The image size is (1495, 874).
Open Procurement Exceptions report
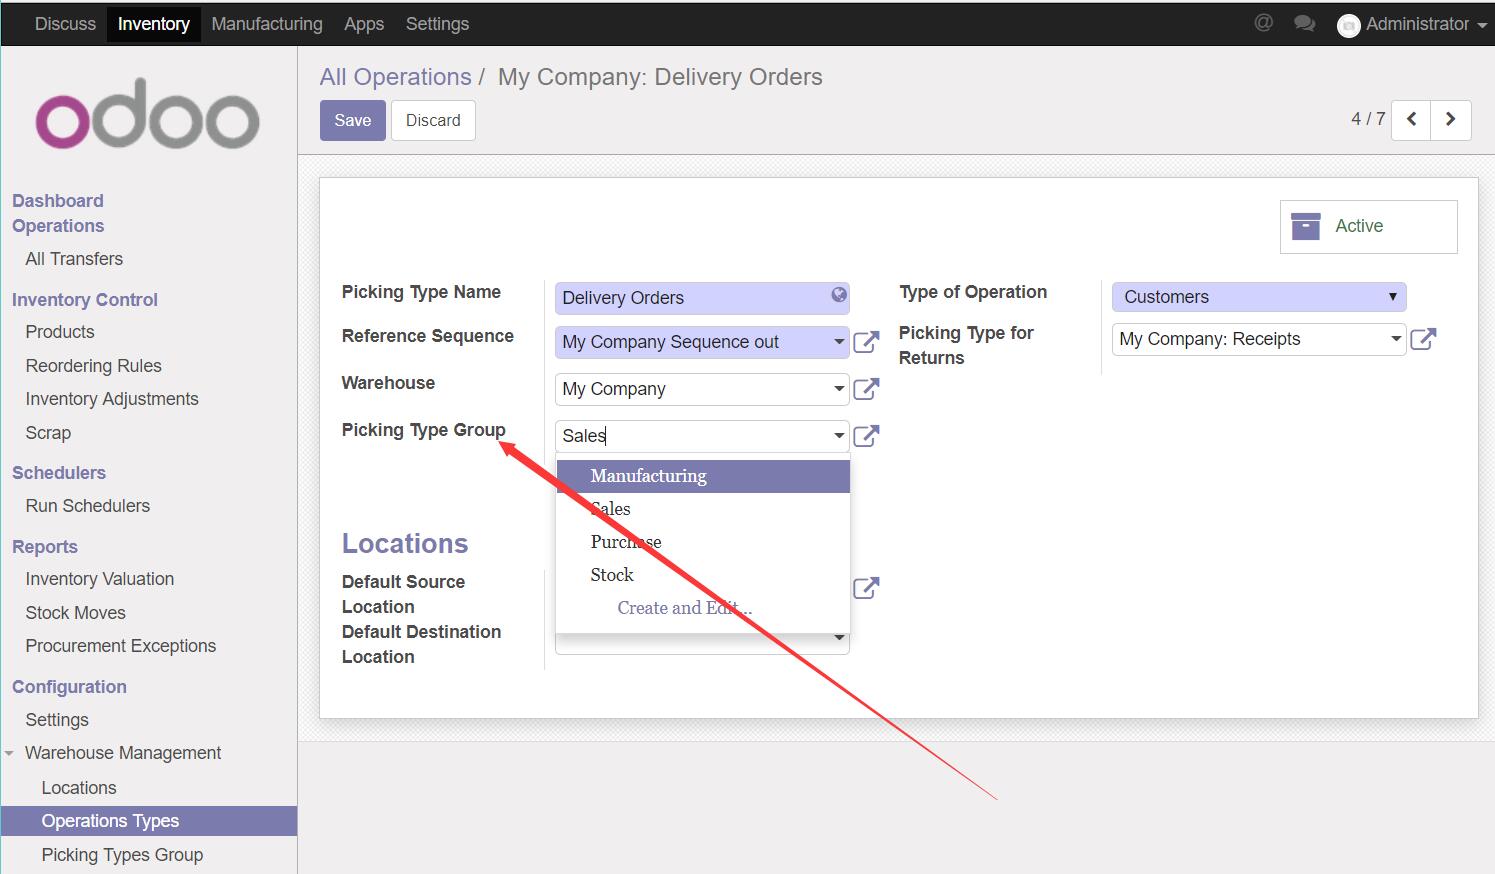[x=121, y=646]
